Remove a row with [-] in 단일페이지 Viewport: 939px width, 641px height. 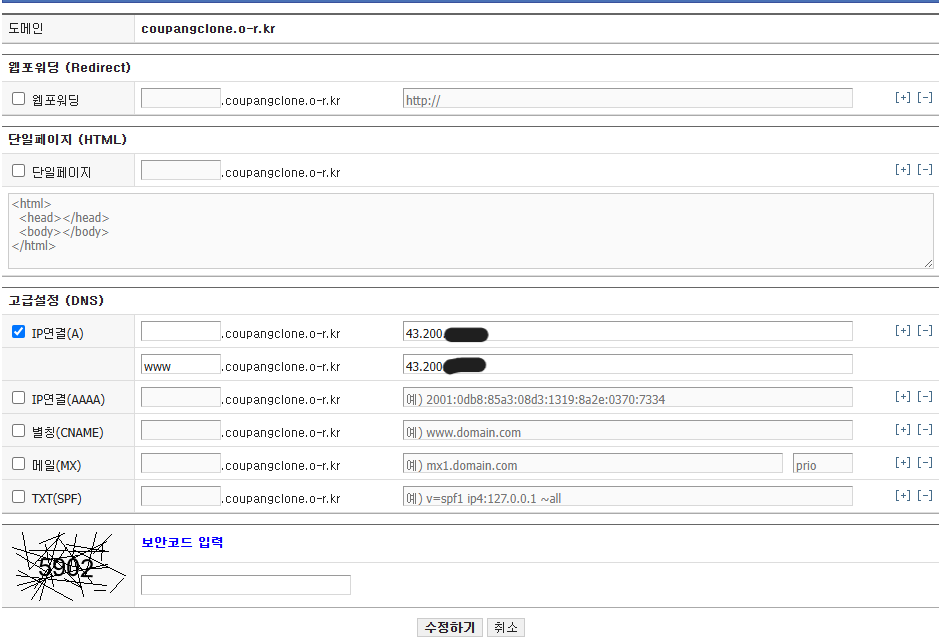[x=925, y=170]
